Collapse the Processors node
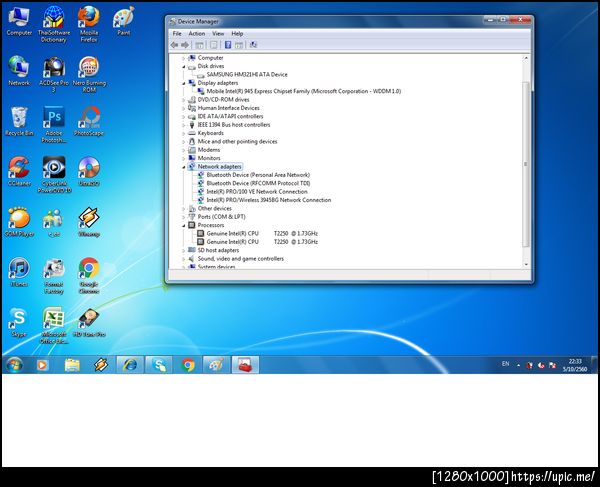 coord(183,226)
